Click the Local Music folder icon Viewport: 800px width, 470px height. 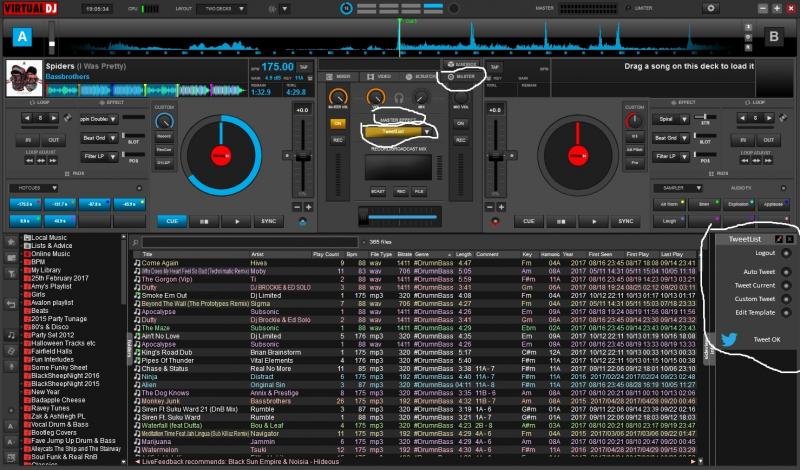coord(28,238)
